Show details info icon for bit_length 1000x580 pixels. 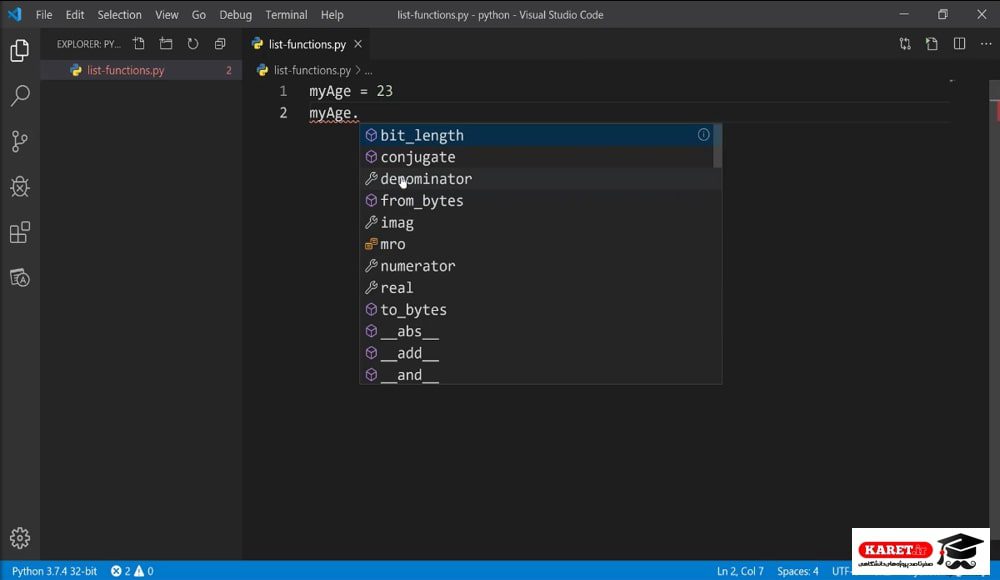[x=703, y=135]
